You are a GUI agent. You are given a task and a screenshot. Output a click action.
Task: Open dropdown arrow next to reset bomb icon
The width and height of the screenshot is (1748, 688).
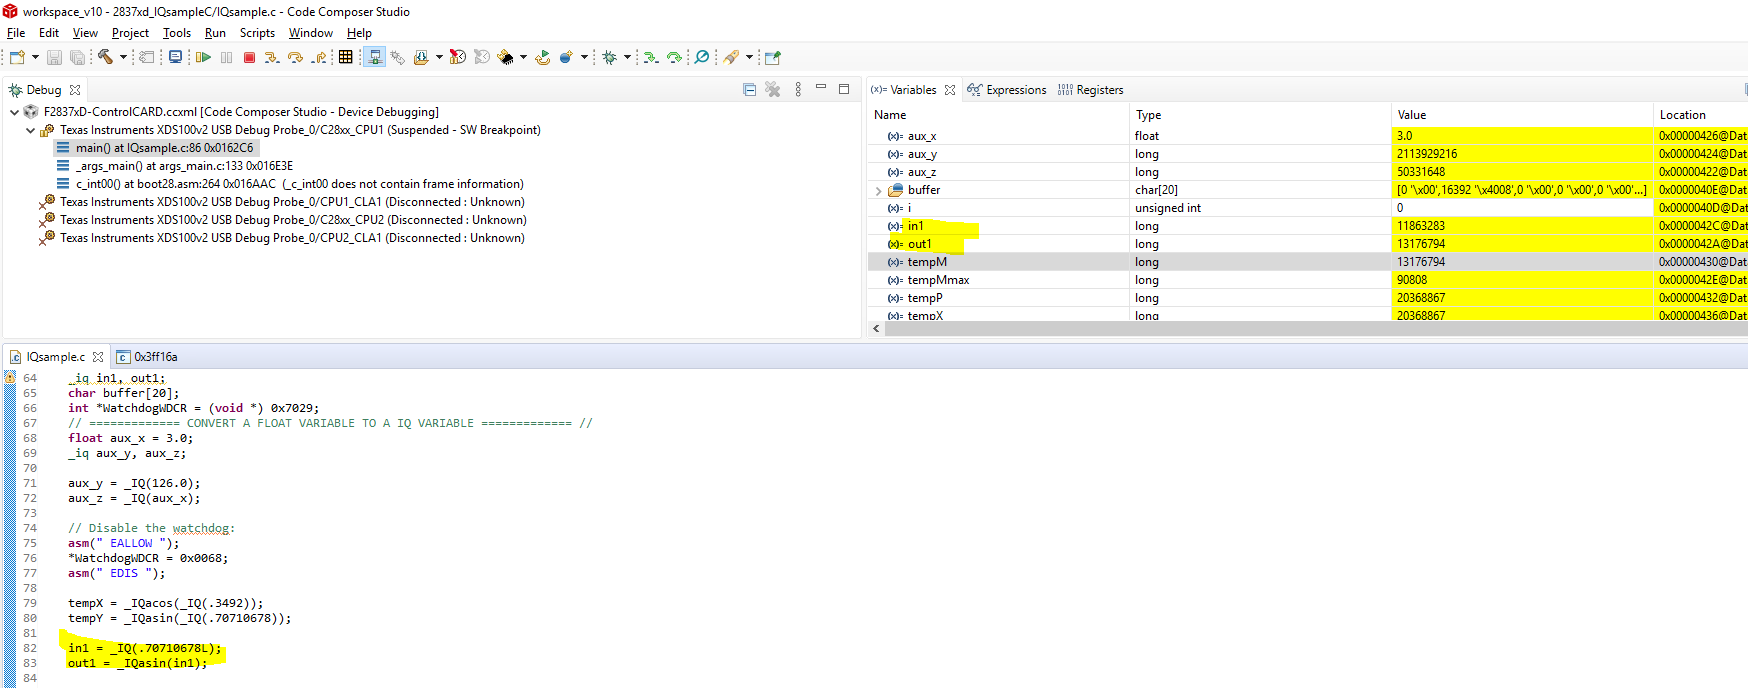click(584, 57)
